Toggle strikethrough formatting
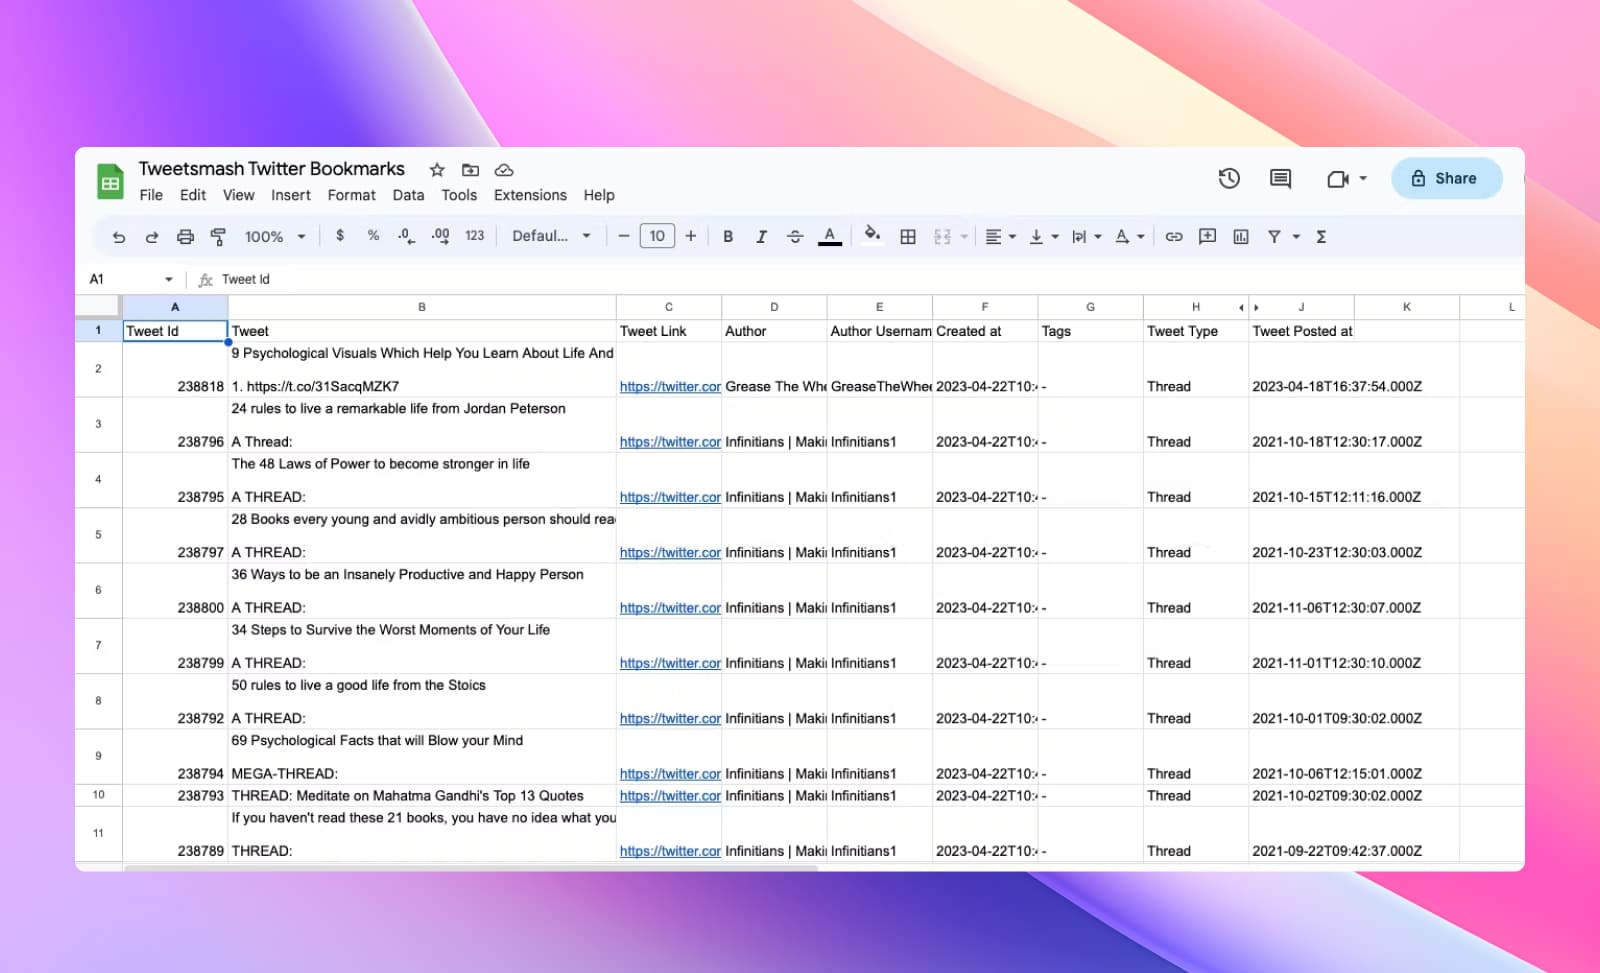The image size is (1600, 973). tap(795, 237)
